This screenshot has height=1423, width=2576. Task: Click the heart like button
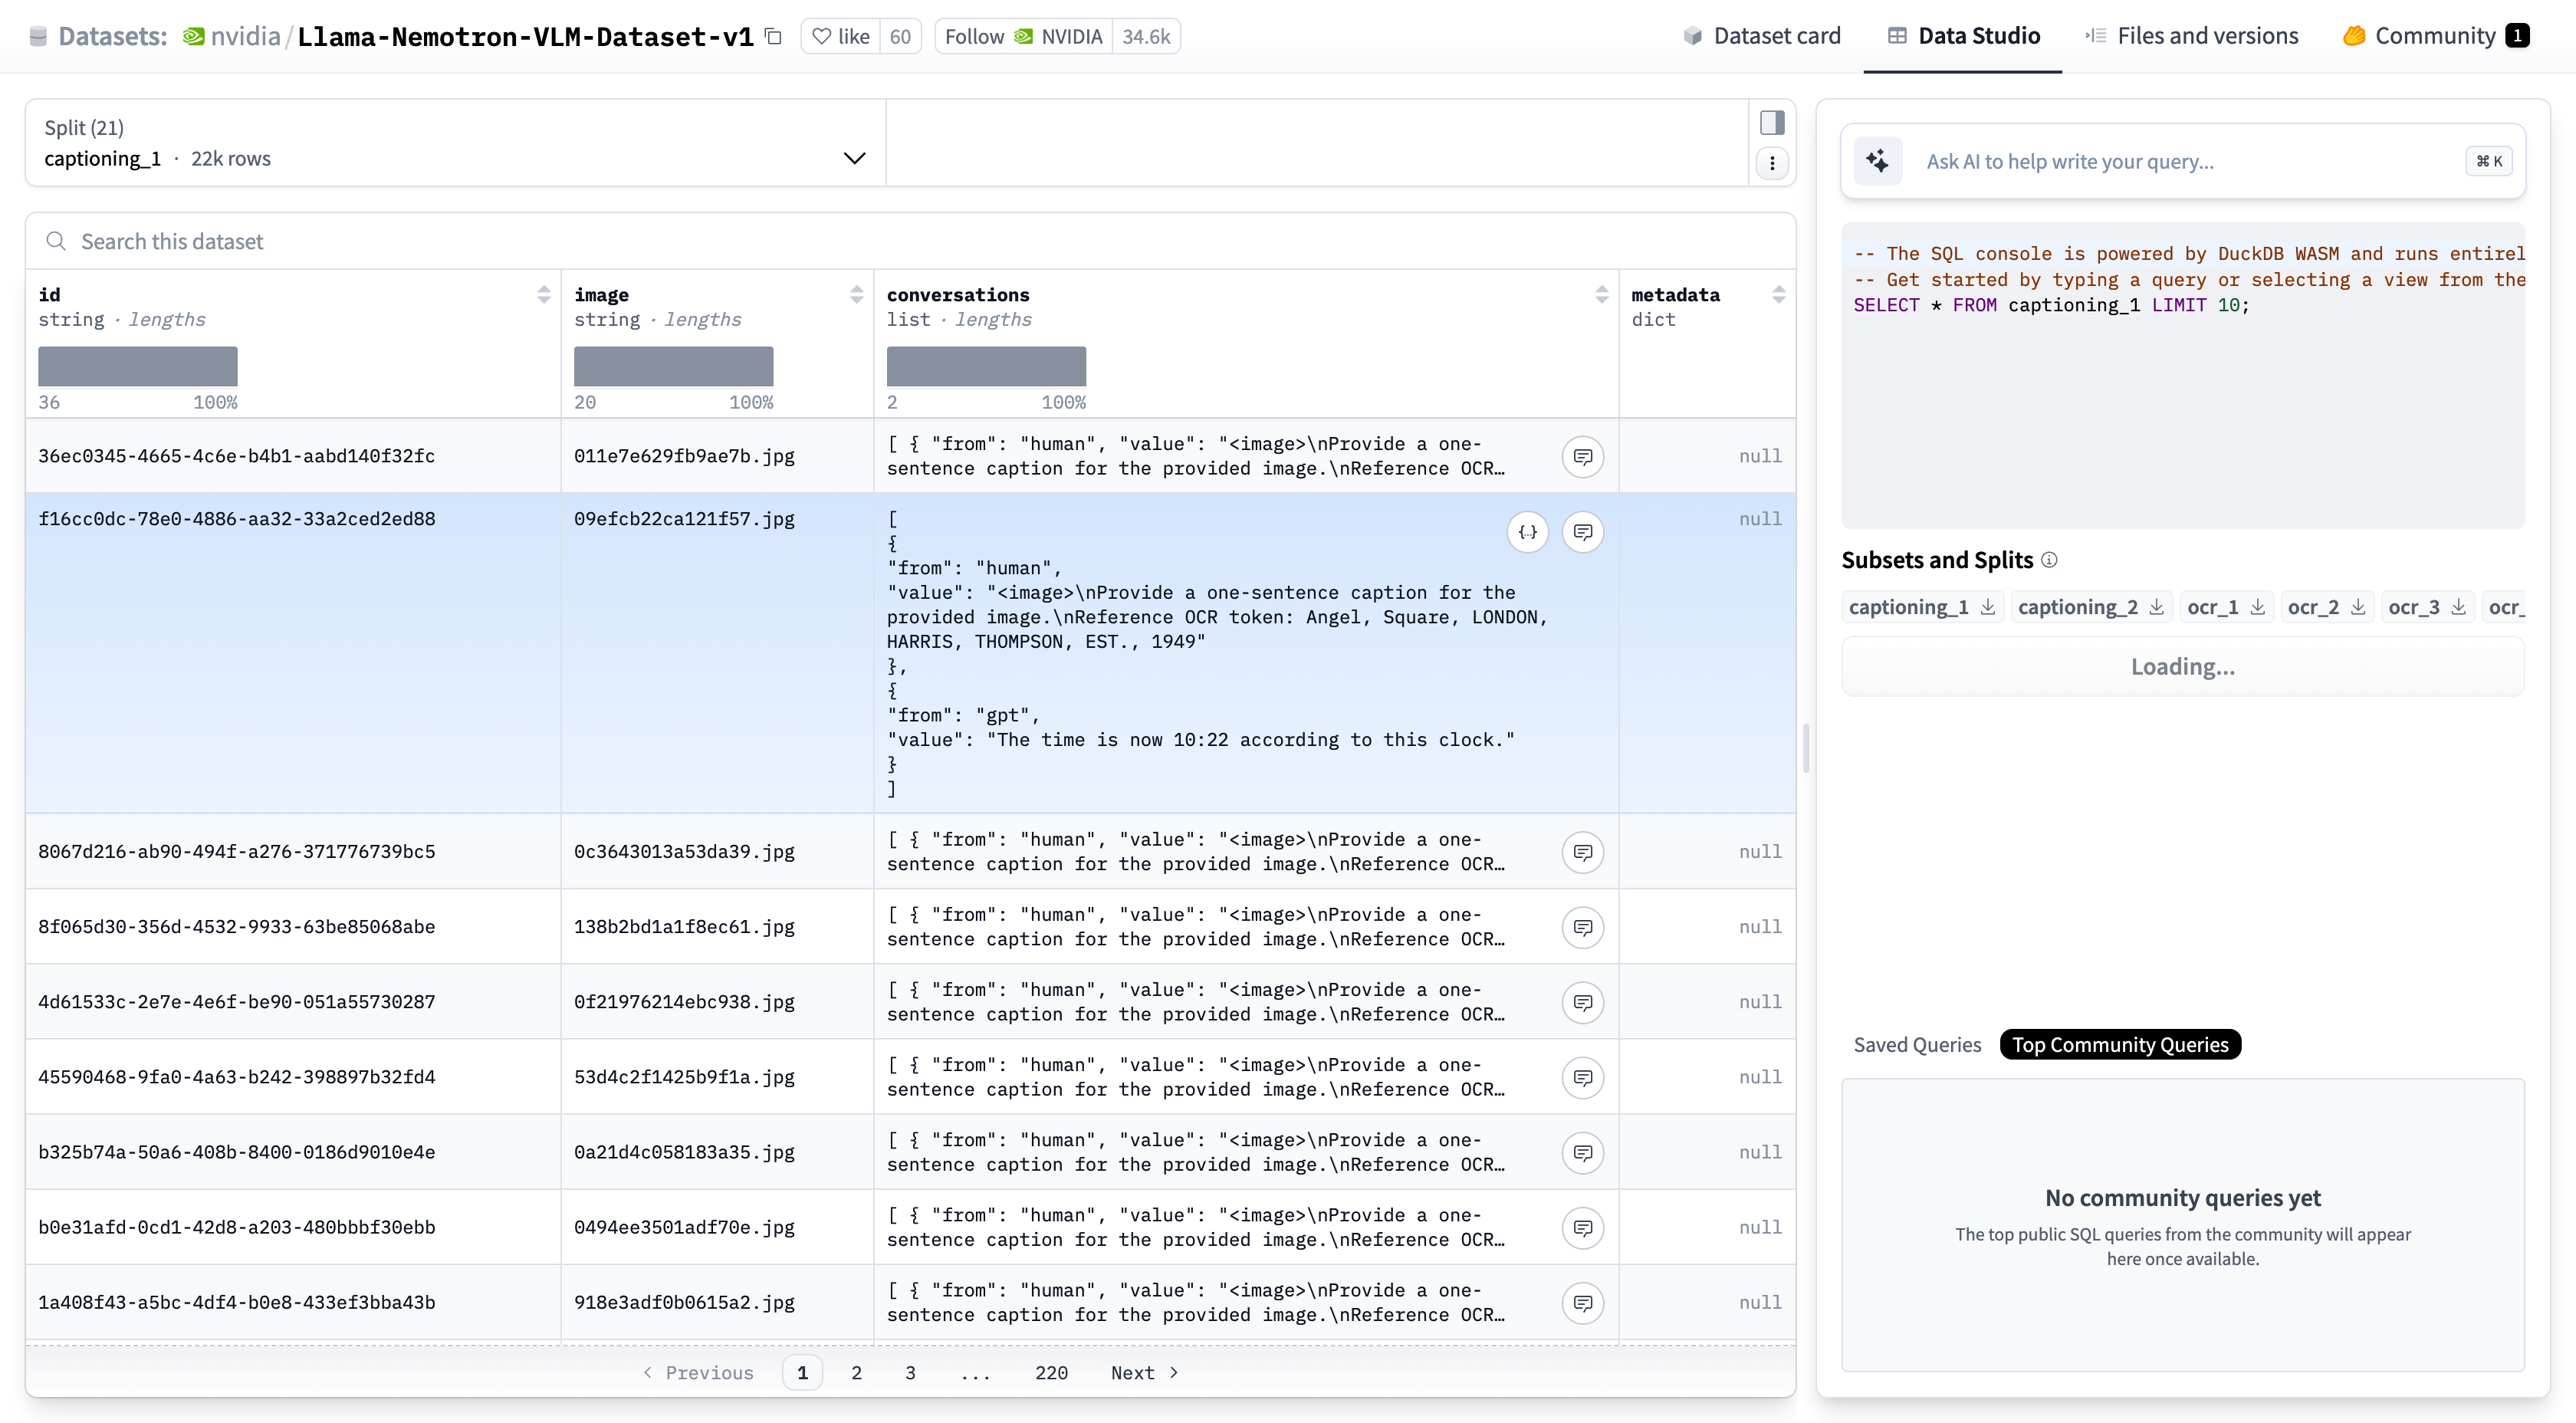841,36
